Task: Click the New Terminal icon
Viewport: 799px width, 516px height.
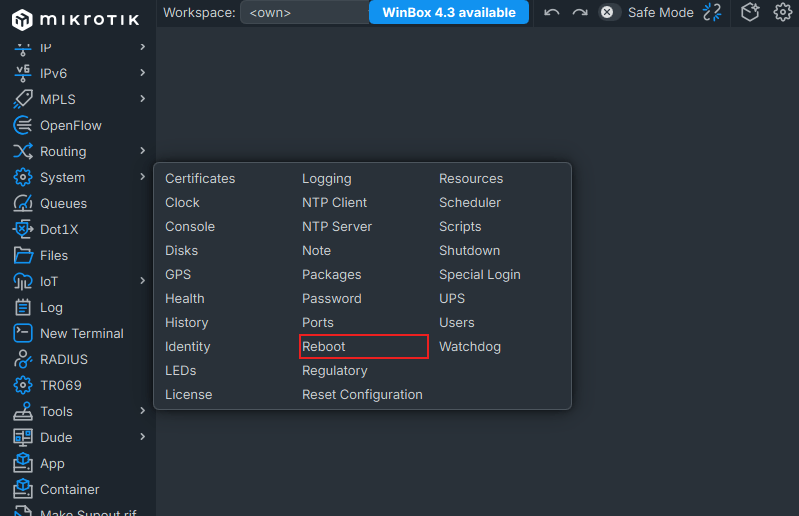Action: [23, 333]
